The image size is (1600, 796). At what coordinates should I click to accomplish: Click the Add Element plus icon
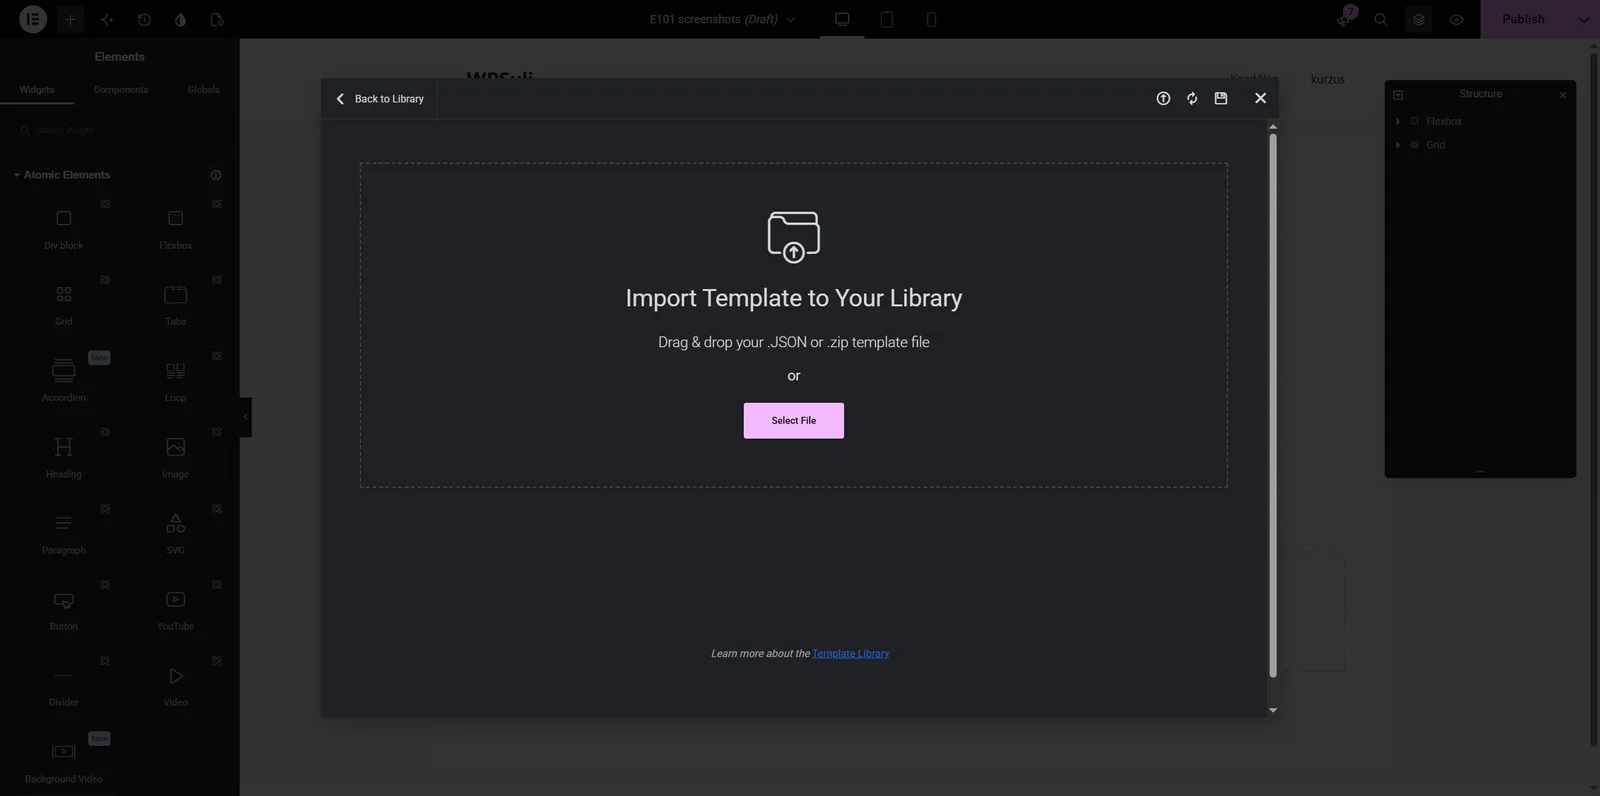coord(70,19)
